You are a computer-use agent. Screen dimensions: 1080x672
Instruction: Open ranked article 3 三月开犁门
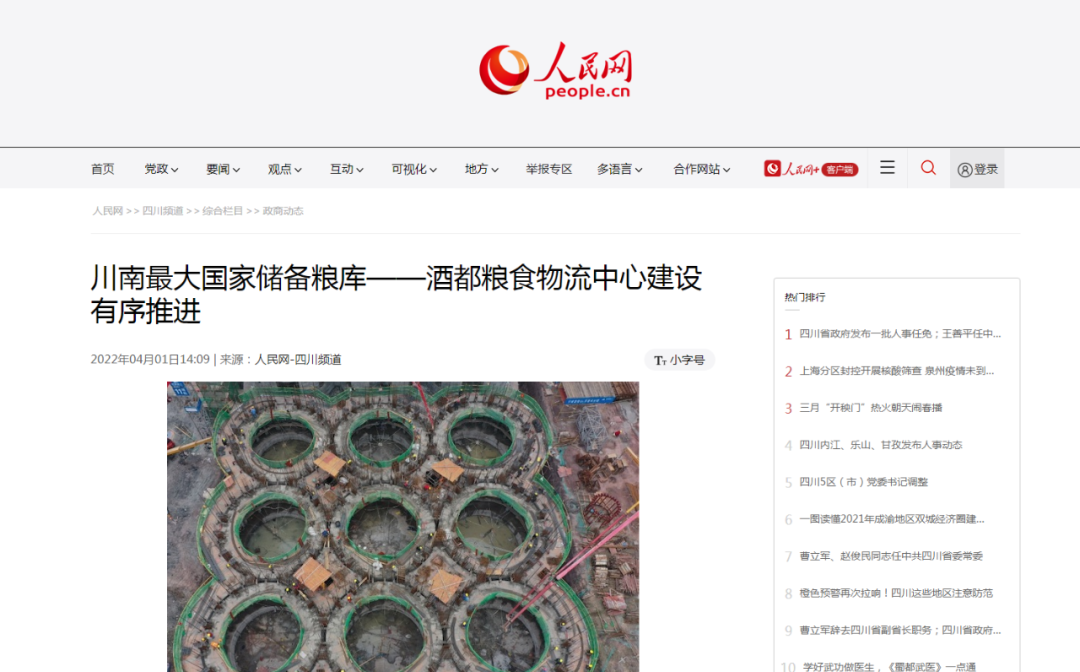click(871, 408)
